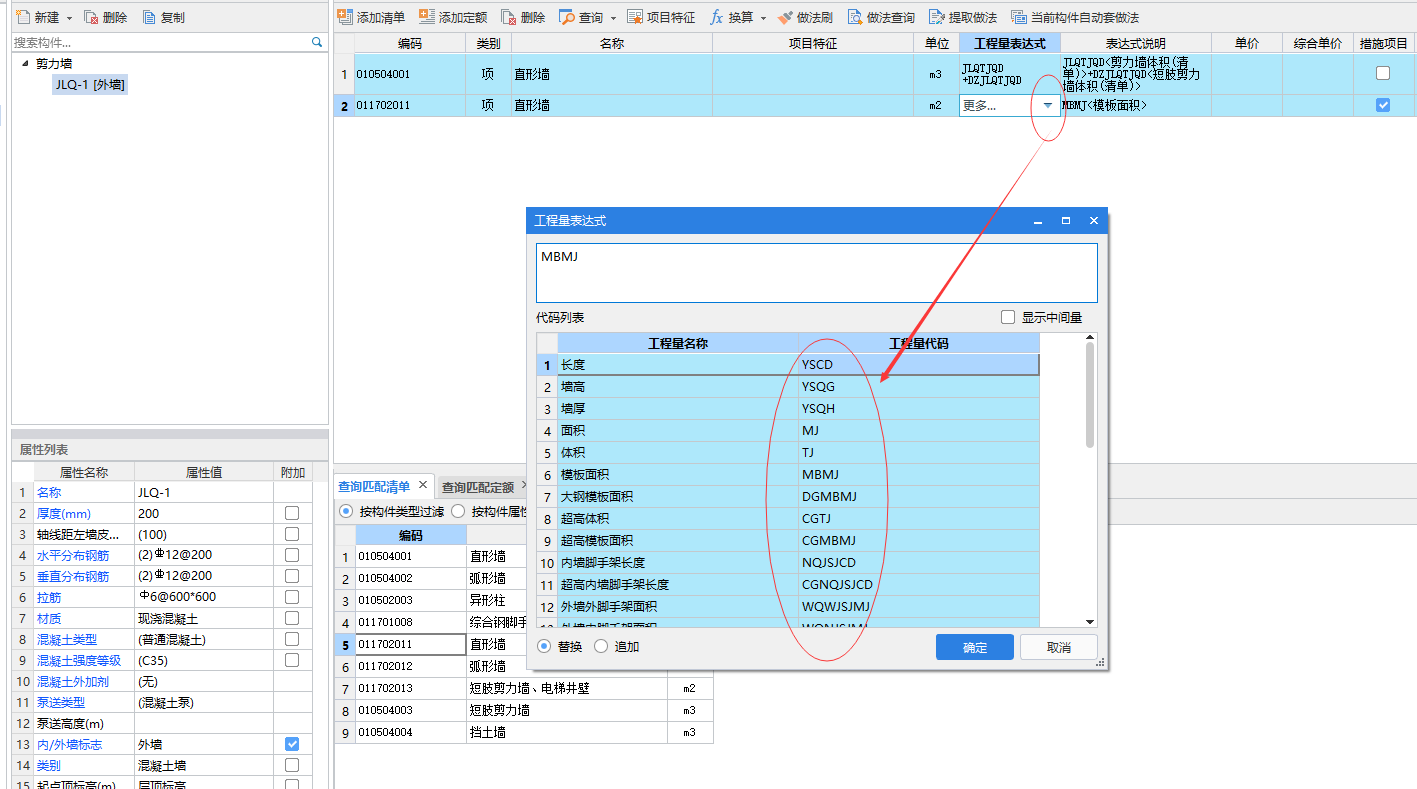Viewport: 1417px width, 789px height.
Task: Click the 复制 (Copy) icon
Action: [149, 17]
